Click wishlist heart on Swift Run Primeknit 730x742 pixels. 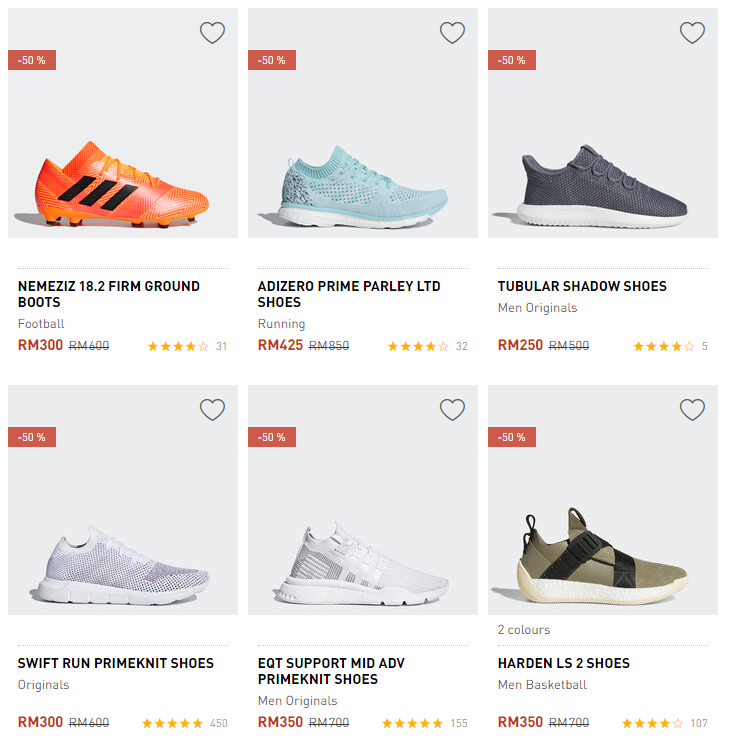212,410
